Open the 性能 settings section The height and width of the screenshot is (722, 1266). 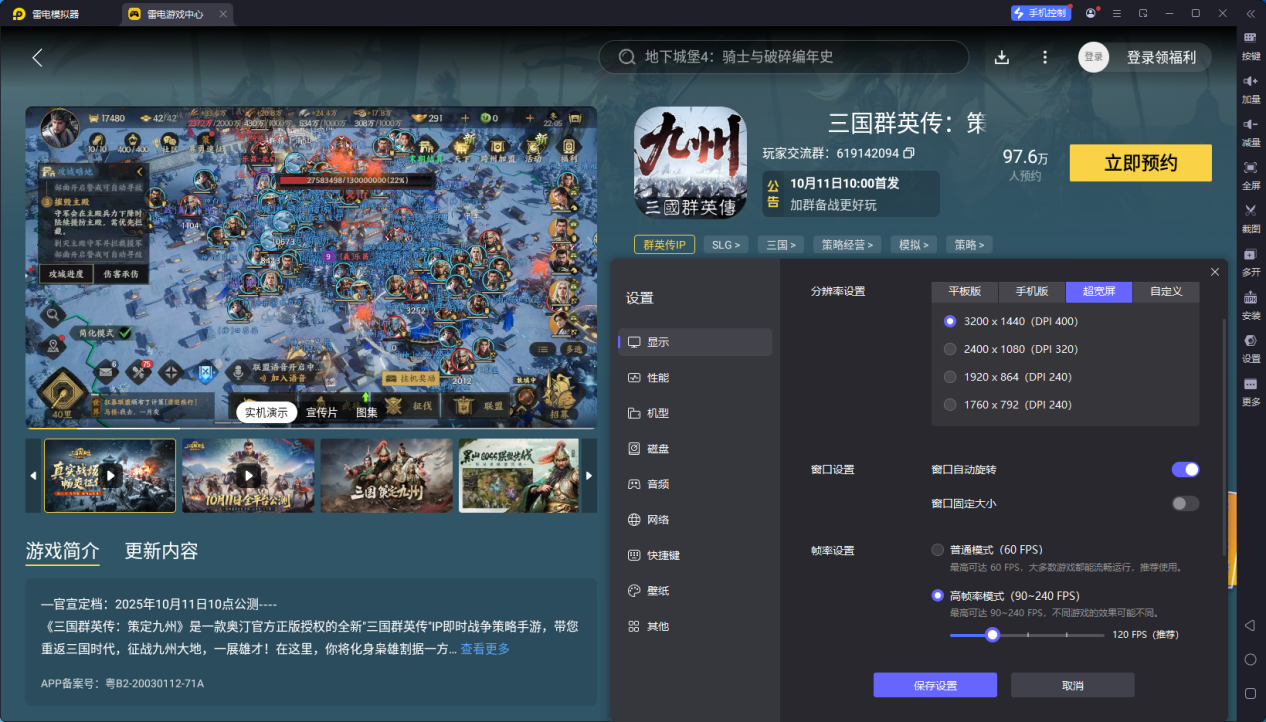tap(657, 378)
